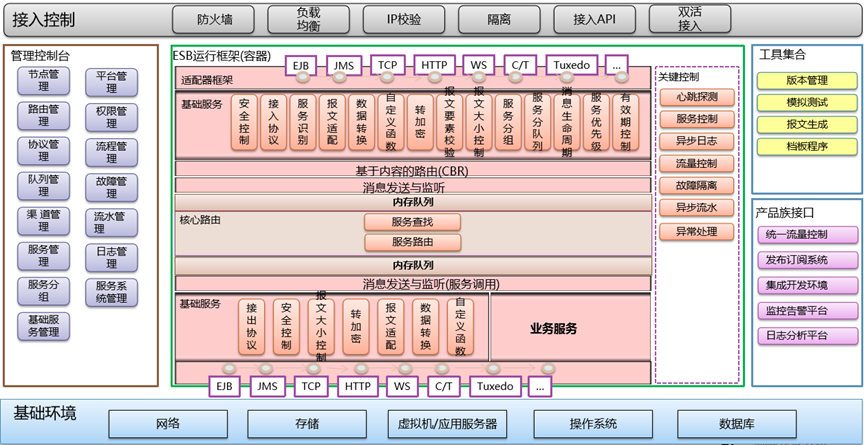Click the IP校验 box
This screenshot has height=445, width=864.
tap(404, 20)
